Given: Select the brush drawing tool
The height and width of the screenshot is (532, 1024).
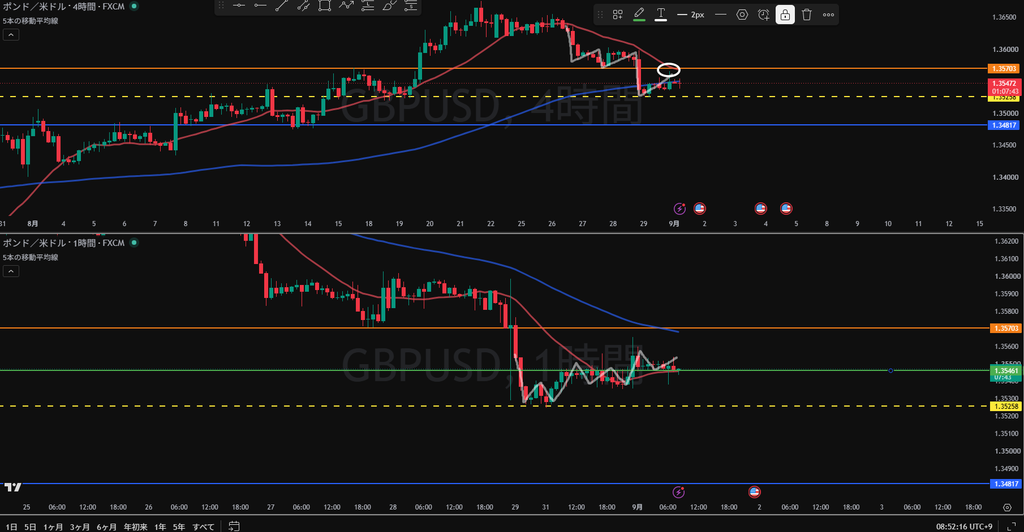Looking at the screenshot, I should coord(389,6).
